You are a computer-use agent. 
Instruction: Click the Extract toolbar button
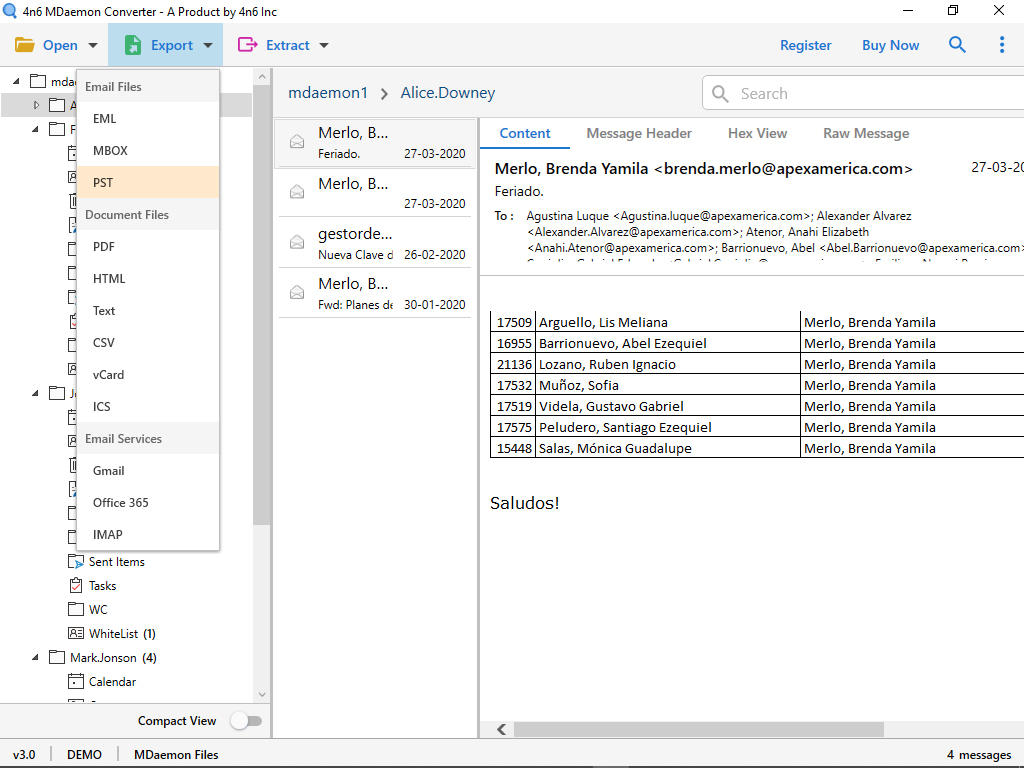[283, 45]
